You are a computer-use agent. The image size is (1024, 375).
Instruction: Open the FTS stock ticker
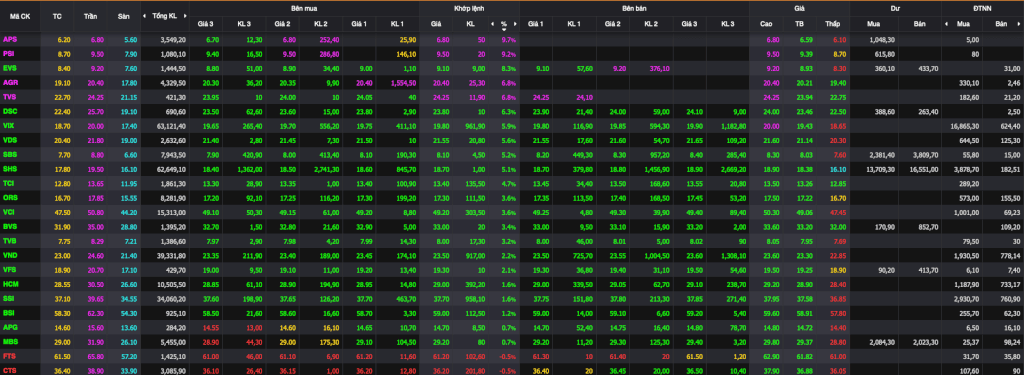coord(10,355)
